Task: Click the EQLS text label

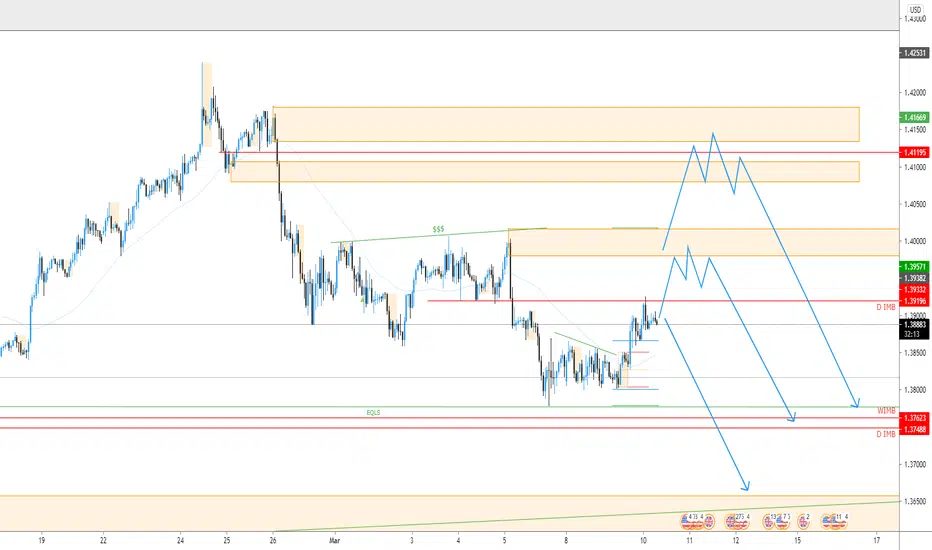Action: point(373,412)
